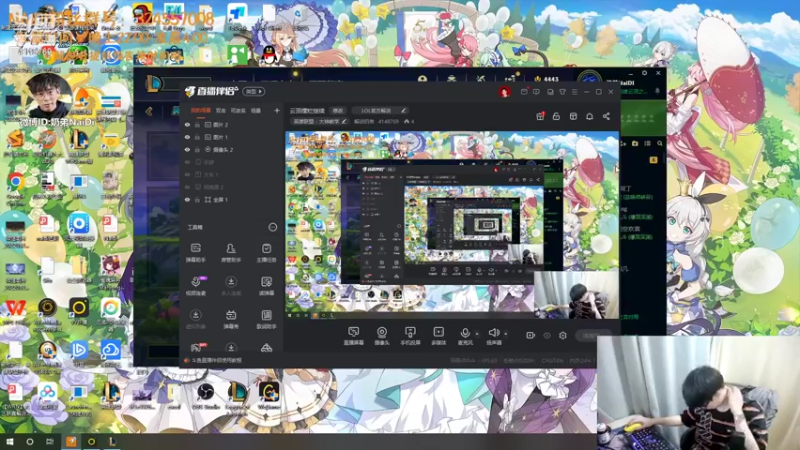Select 图片 2 source row

click(232, 124)
